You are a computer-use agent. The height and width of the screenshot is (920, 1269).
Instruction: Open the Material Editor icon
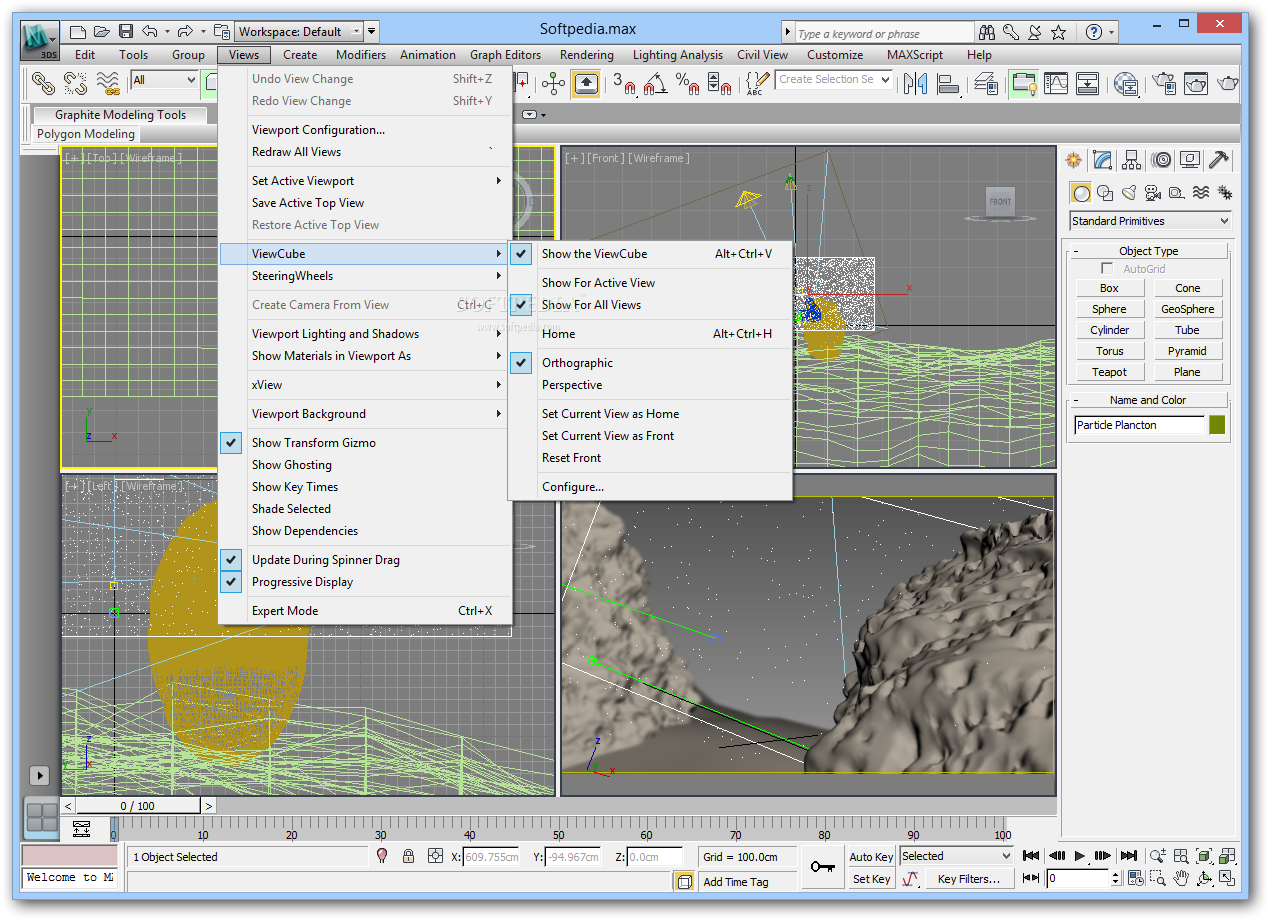[x=1127, y=84]
